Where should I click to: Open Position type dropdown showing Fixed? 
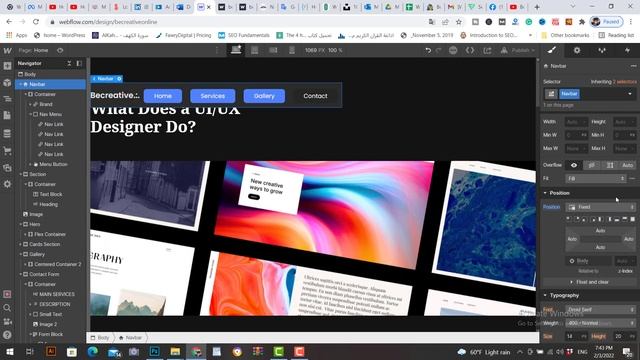pos(600,207)
